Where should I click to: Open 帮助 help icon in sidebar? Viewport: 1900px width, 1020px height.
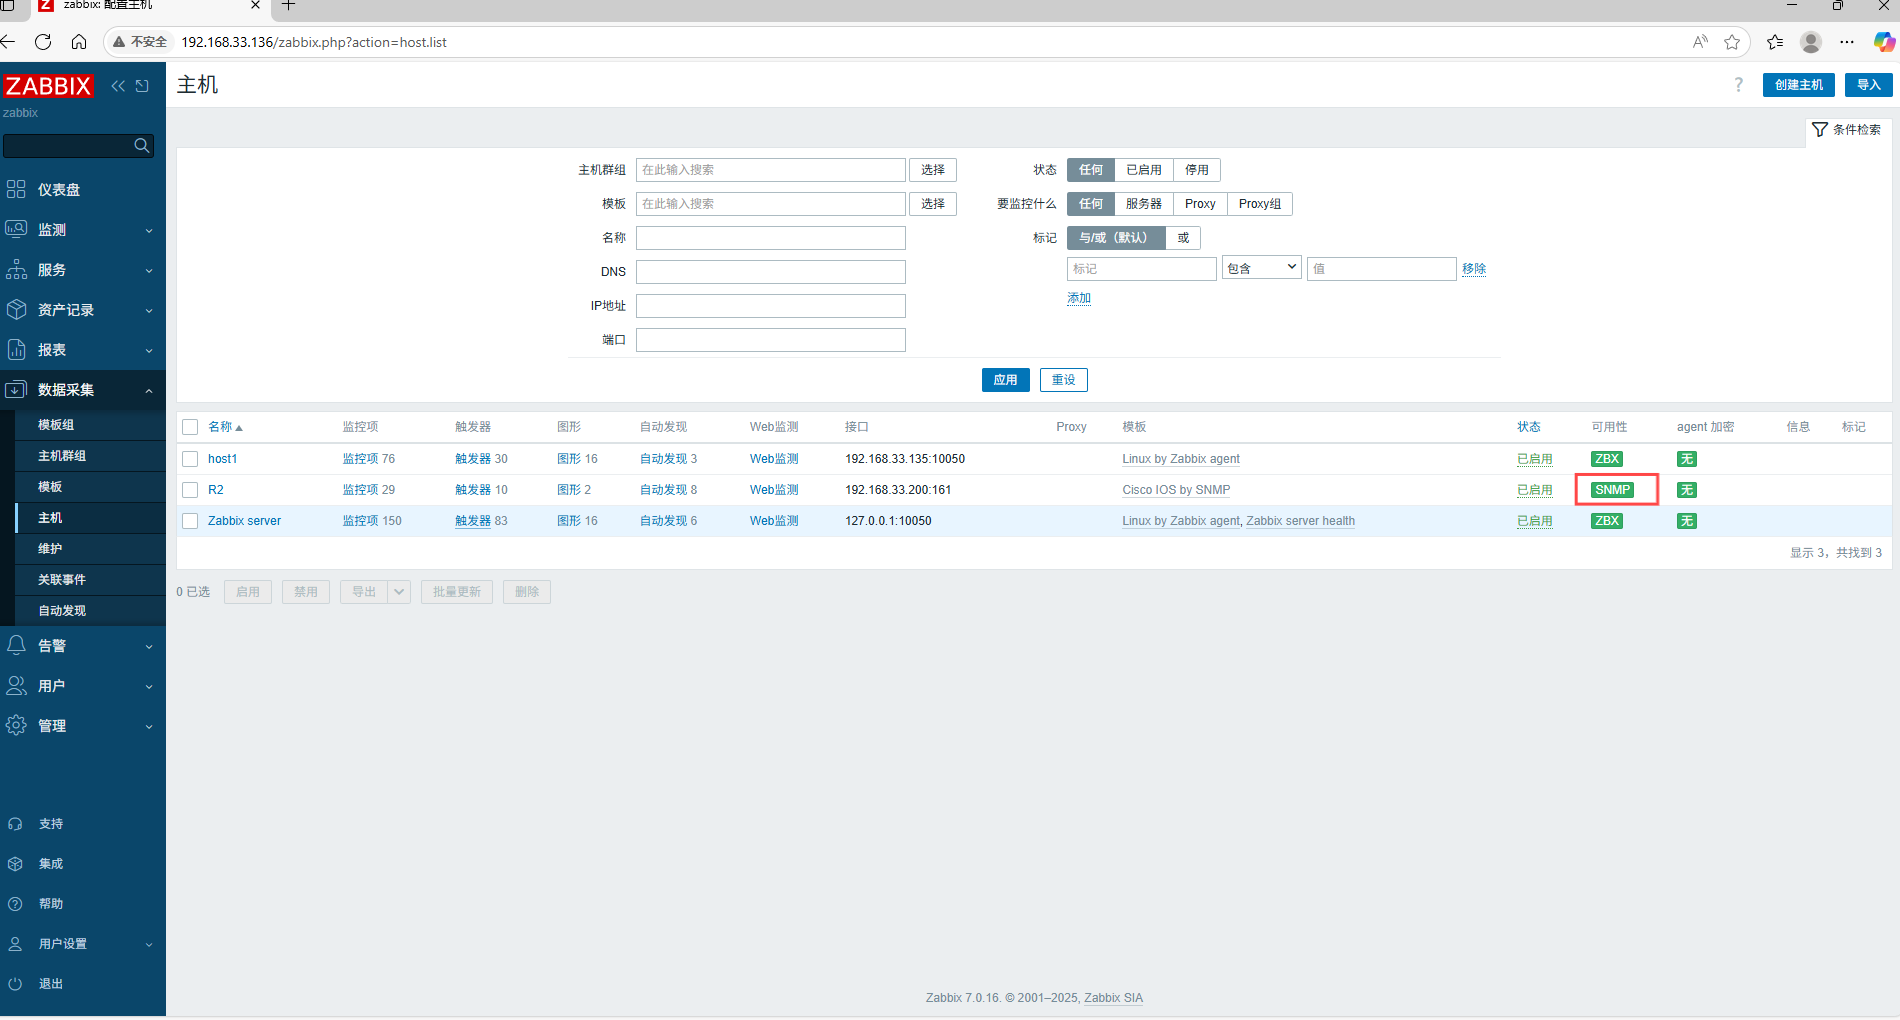coord(15,904)
